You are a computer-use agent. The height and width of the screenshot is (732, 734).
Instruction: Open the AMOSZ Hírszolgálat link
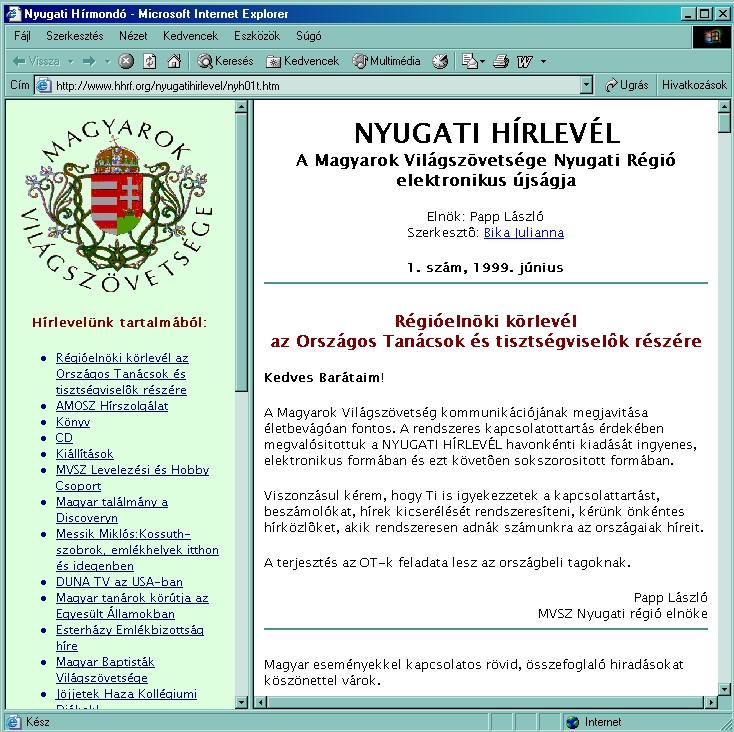[112, 406]
